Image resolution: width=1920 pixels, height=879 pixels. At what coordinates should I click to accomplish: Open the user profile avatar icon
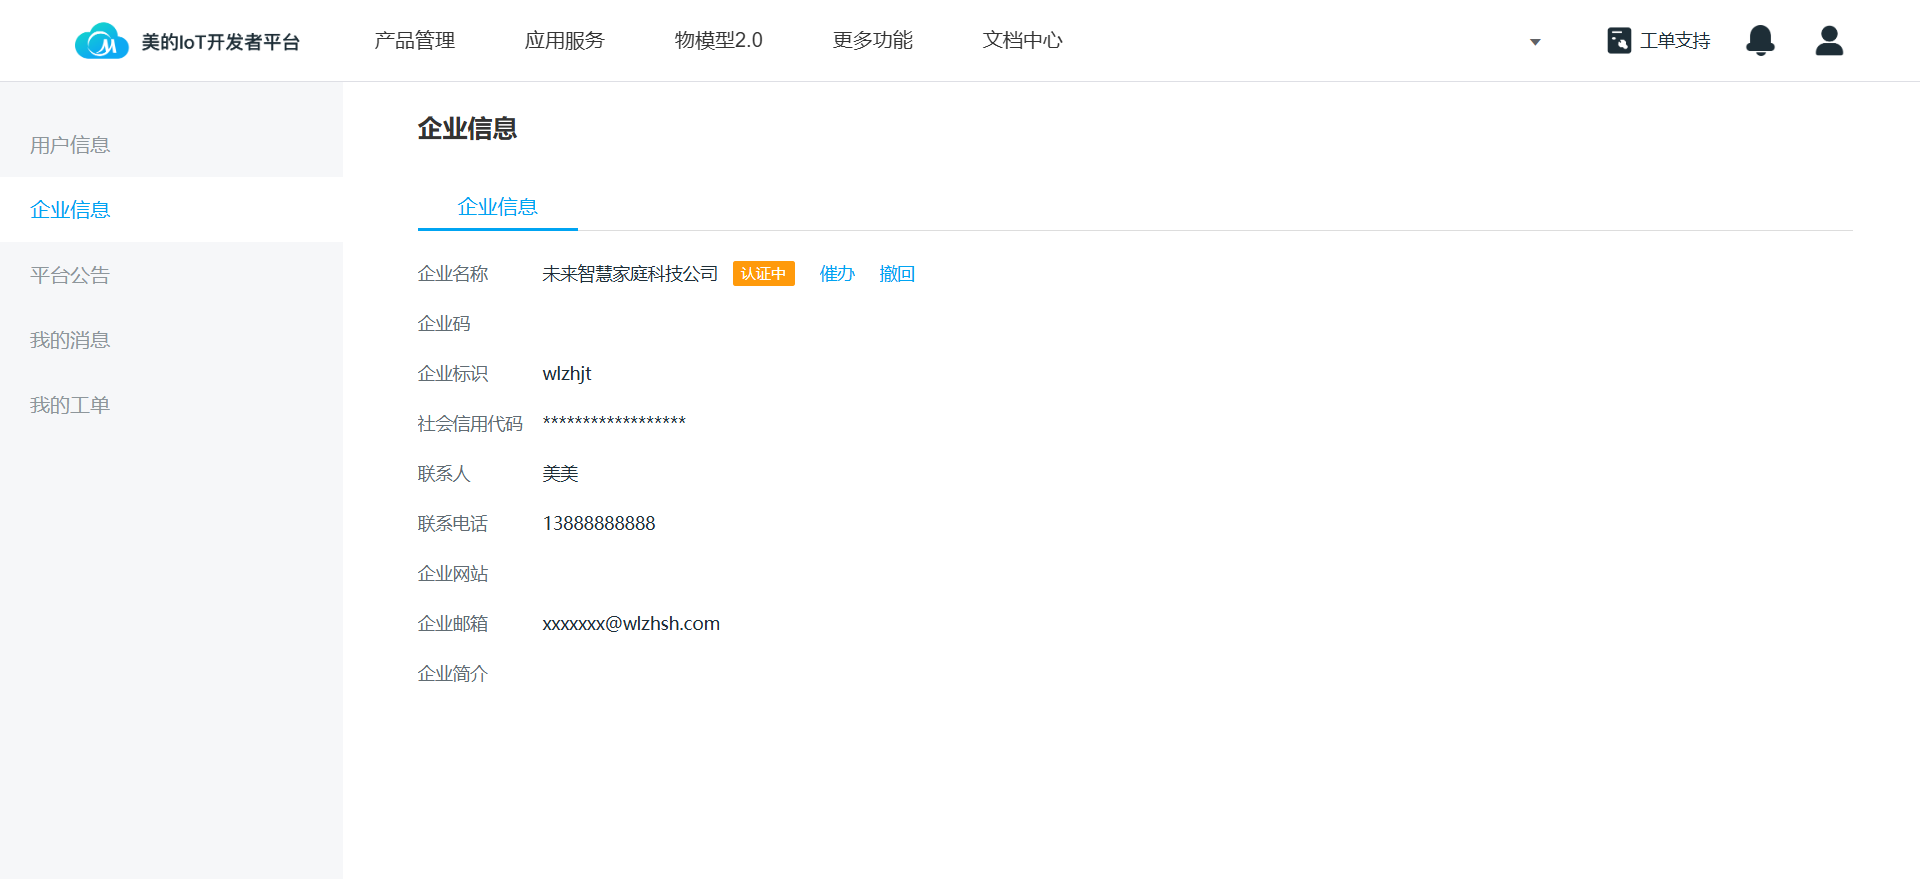click(1829, 41)
